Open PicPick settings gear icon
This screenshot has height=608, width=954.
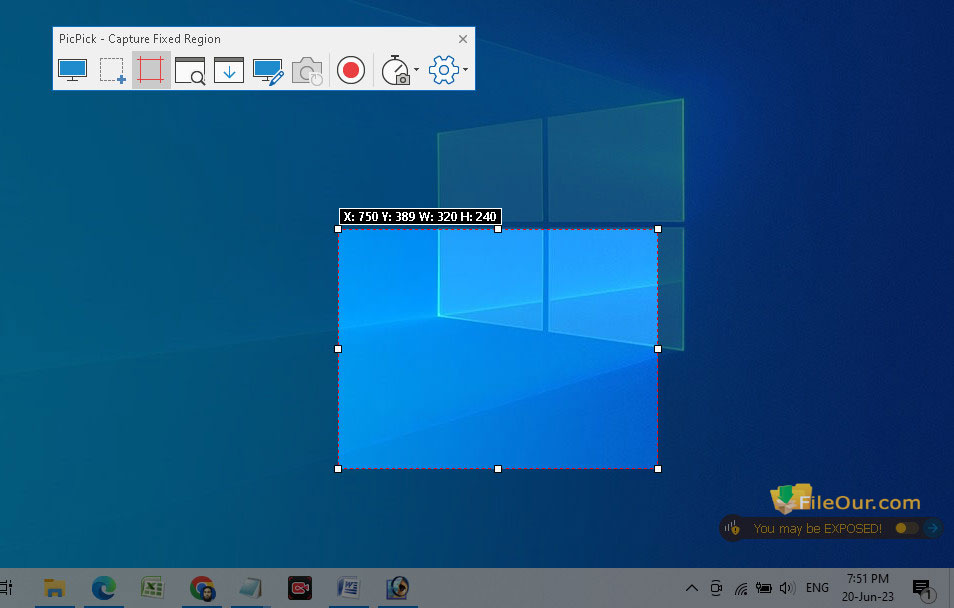[444, 70]
